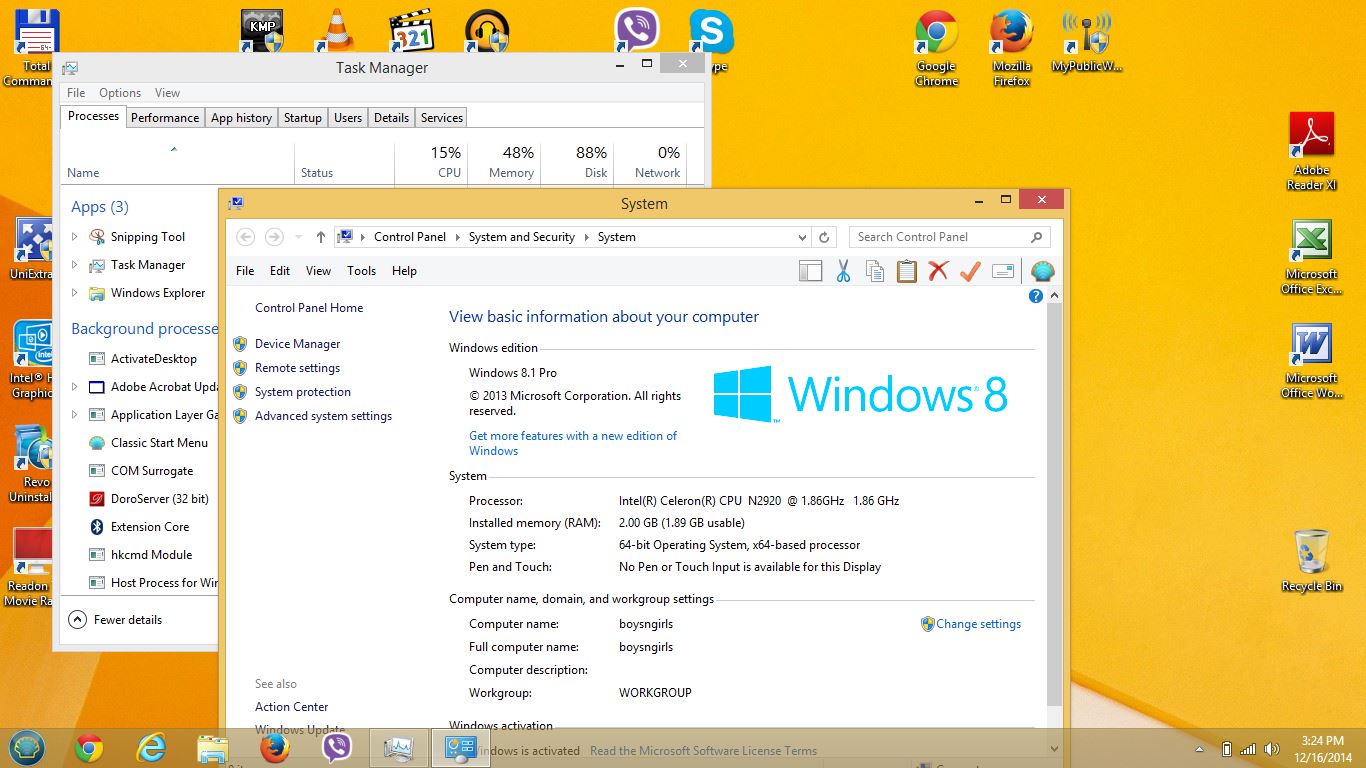Click the red X Delete toolbar icon
Viewport: 1366px width, 768px height.
click(938, 271)
